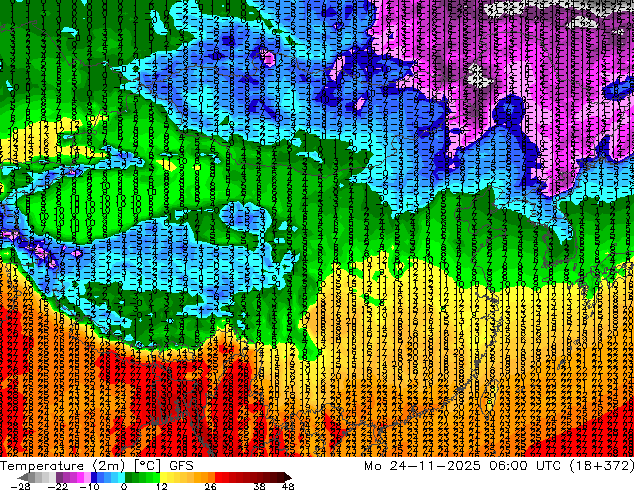Click the "[°C]" unit label

[148, 466]
